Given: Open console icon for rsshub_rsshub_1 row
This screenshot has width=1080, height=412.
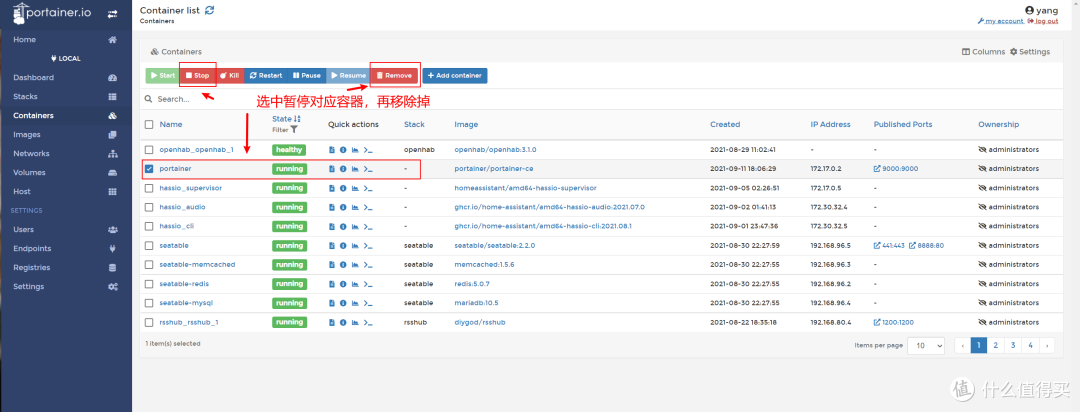Looking at the screenshot, I should (x=367, y=322).
